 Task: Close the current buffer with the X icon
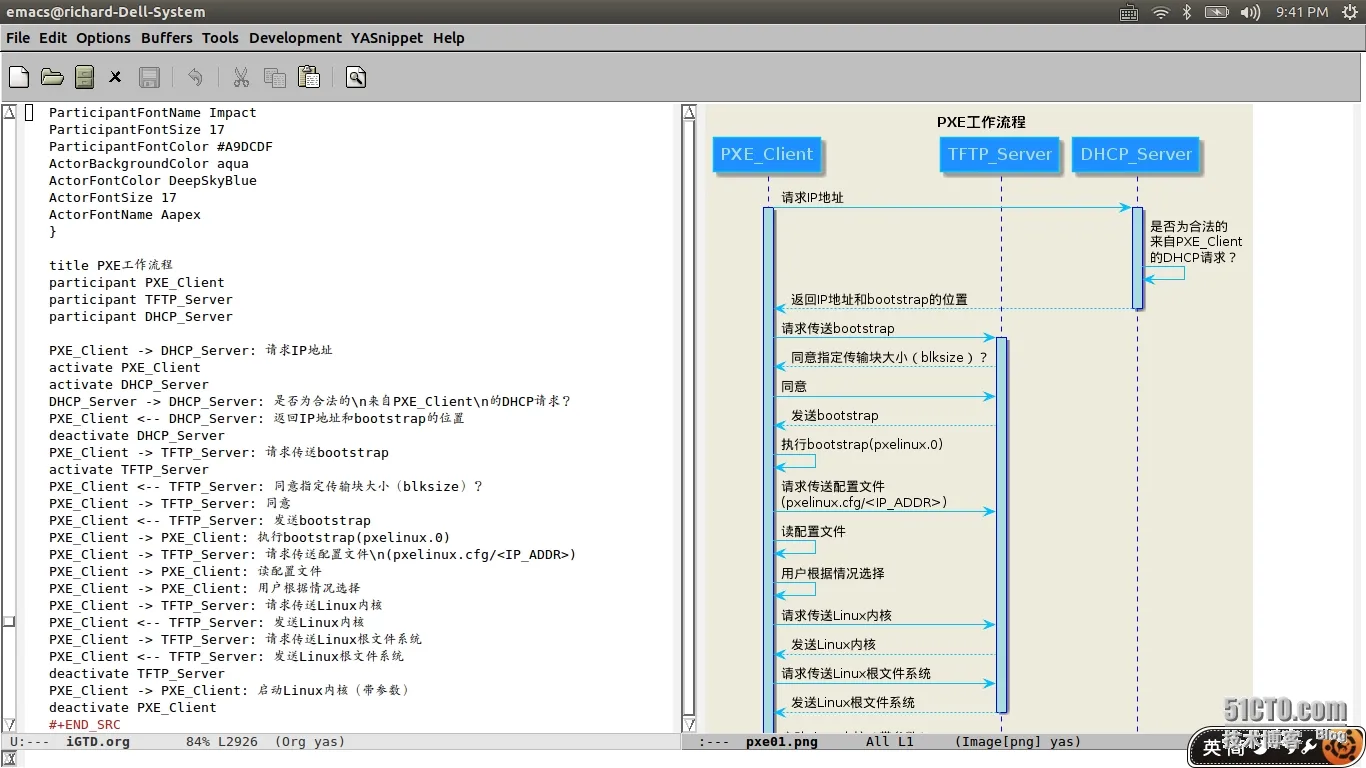[115, 77]
